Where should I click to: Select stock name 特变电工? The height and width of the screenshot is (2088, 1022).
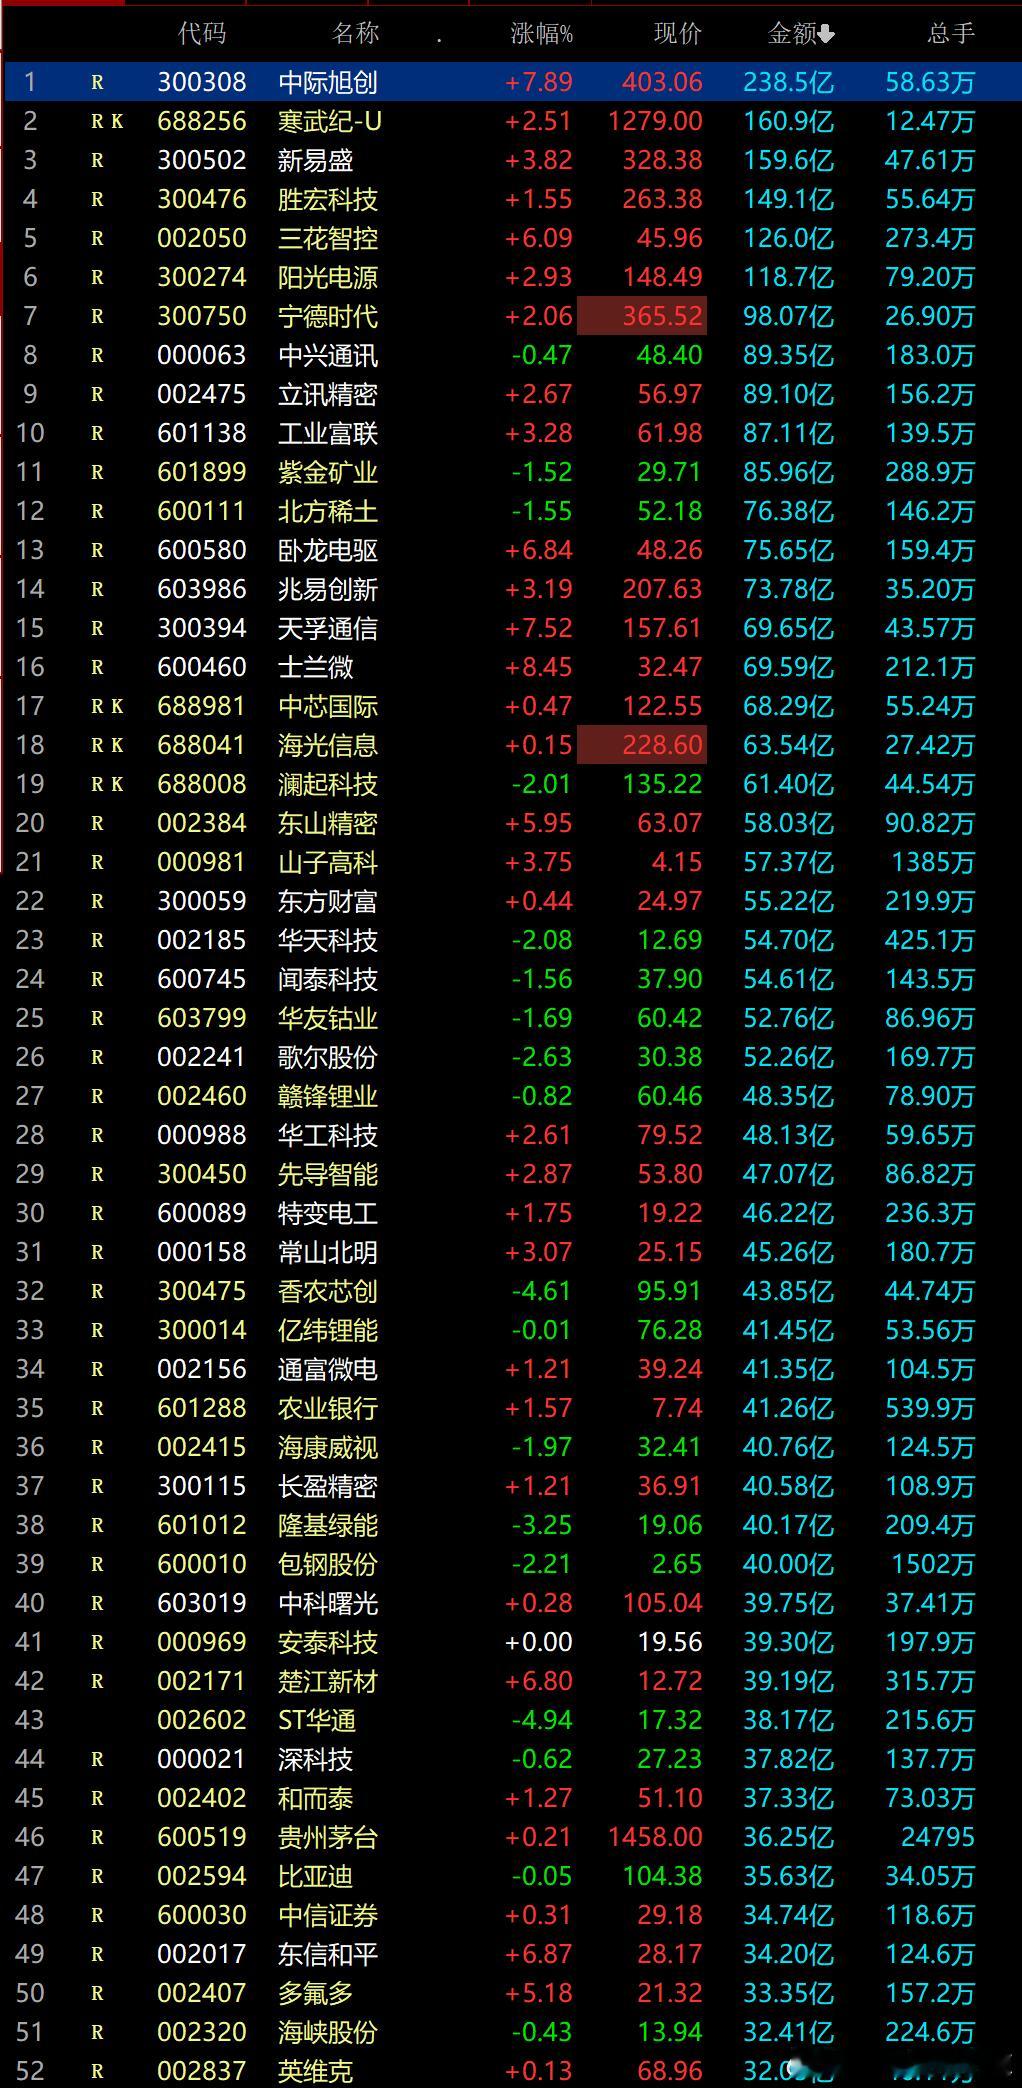coord(328,1213)
